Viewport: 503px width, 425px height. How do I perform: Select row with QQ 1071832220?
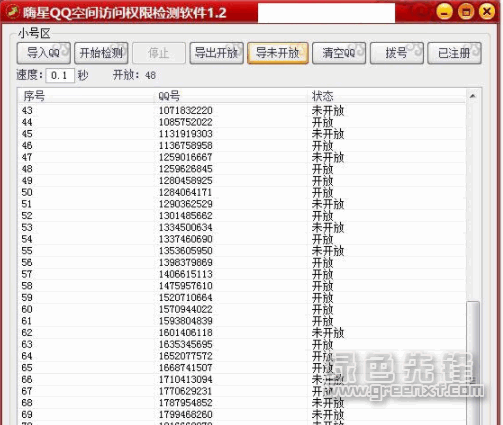(x=242, y=110)
